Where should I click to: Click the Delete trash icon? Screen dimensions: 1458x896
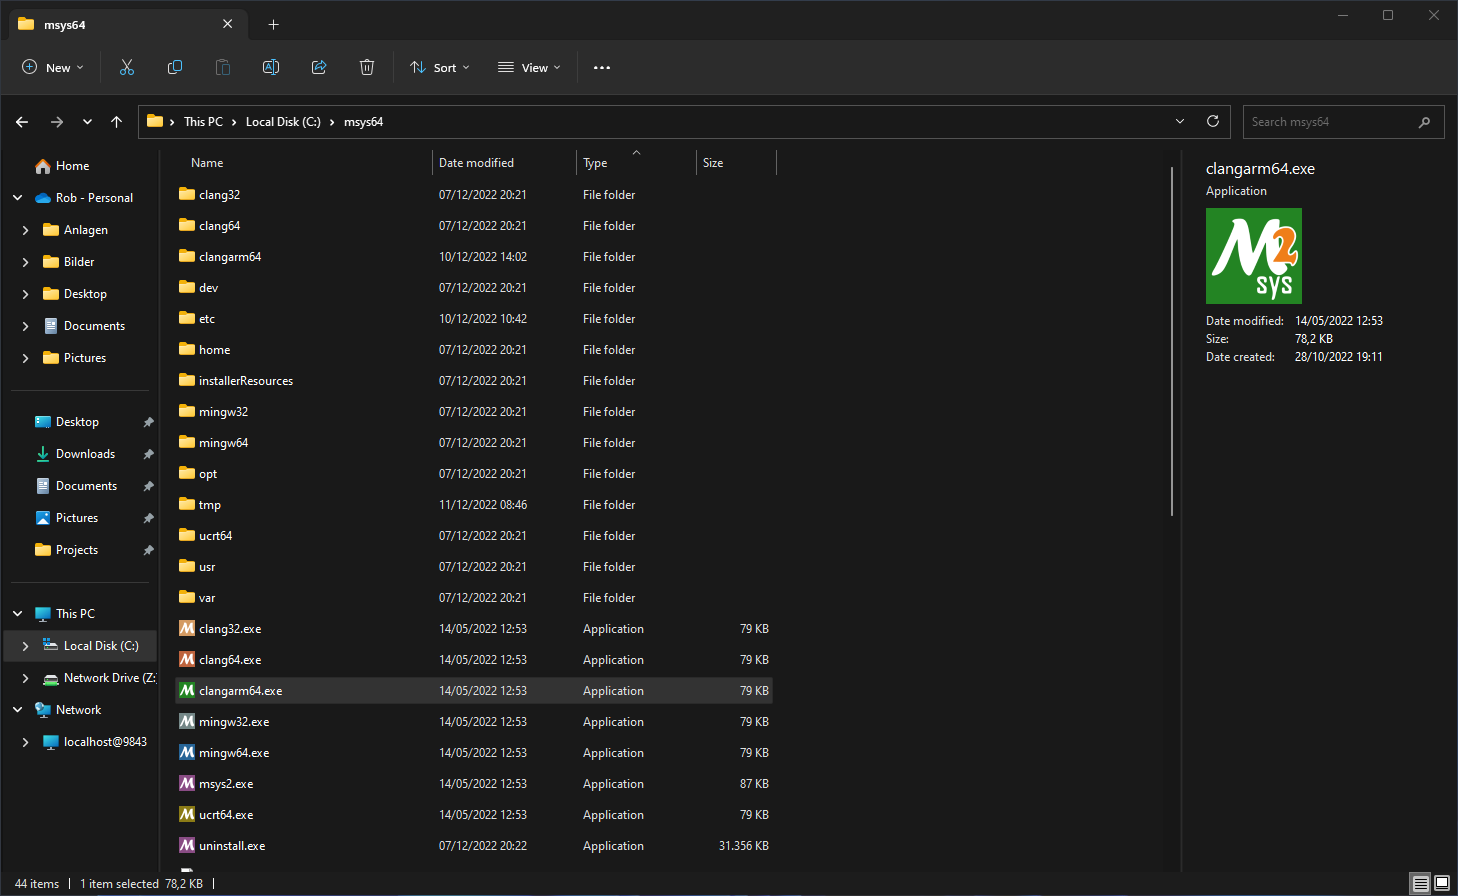(367, 67)
